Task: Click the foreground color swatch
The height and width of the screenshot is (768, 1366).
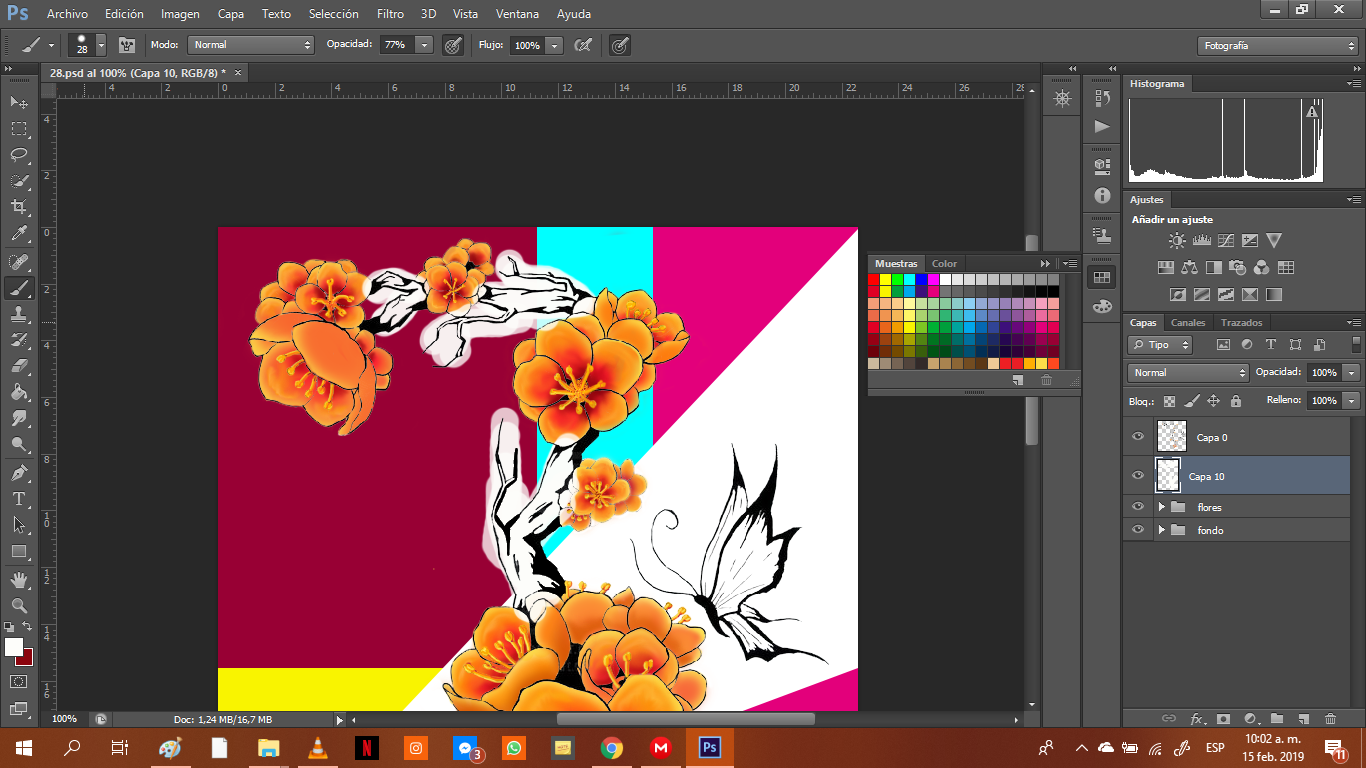Action: click(x=13, y=647)
